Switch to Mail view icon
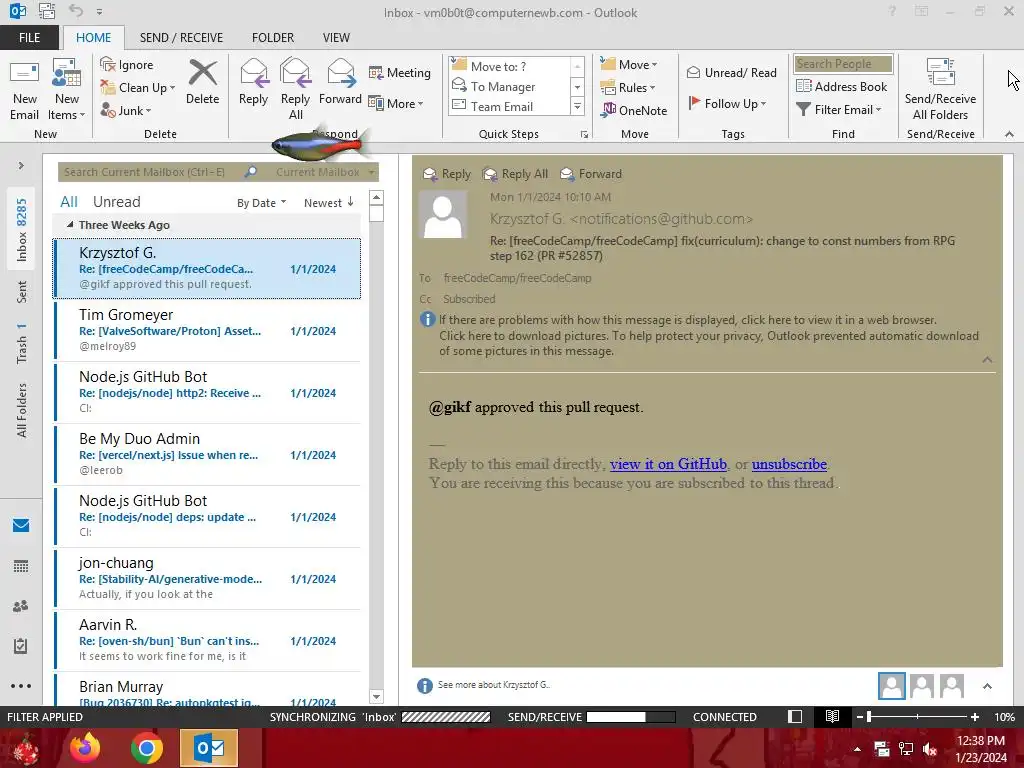Screen dimensions: 1024x768 [21, 525]
